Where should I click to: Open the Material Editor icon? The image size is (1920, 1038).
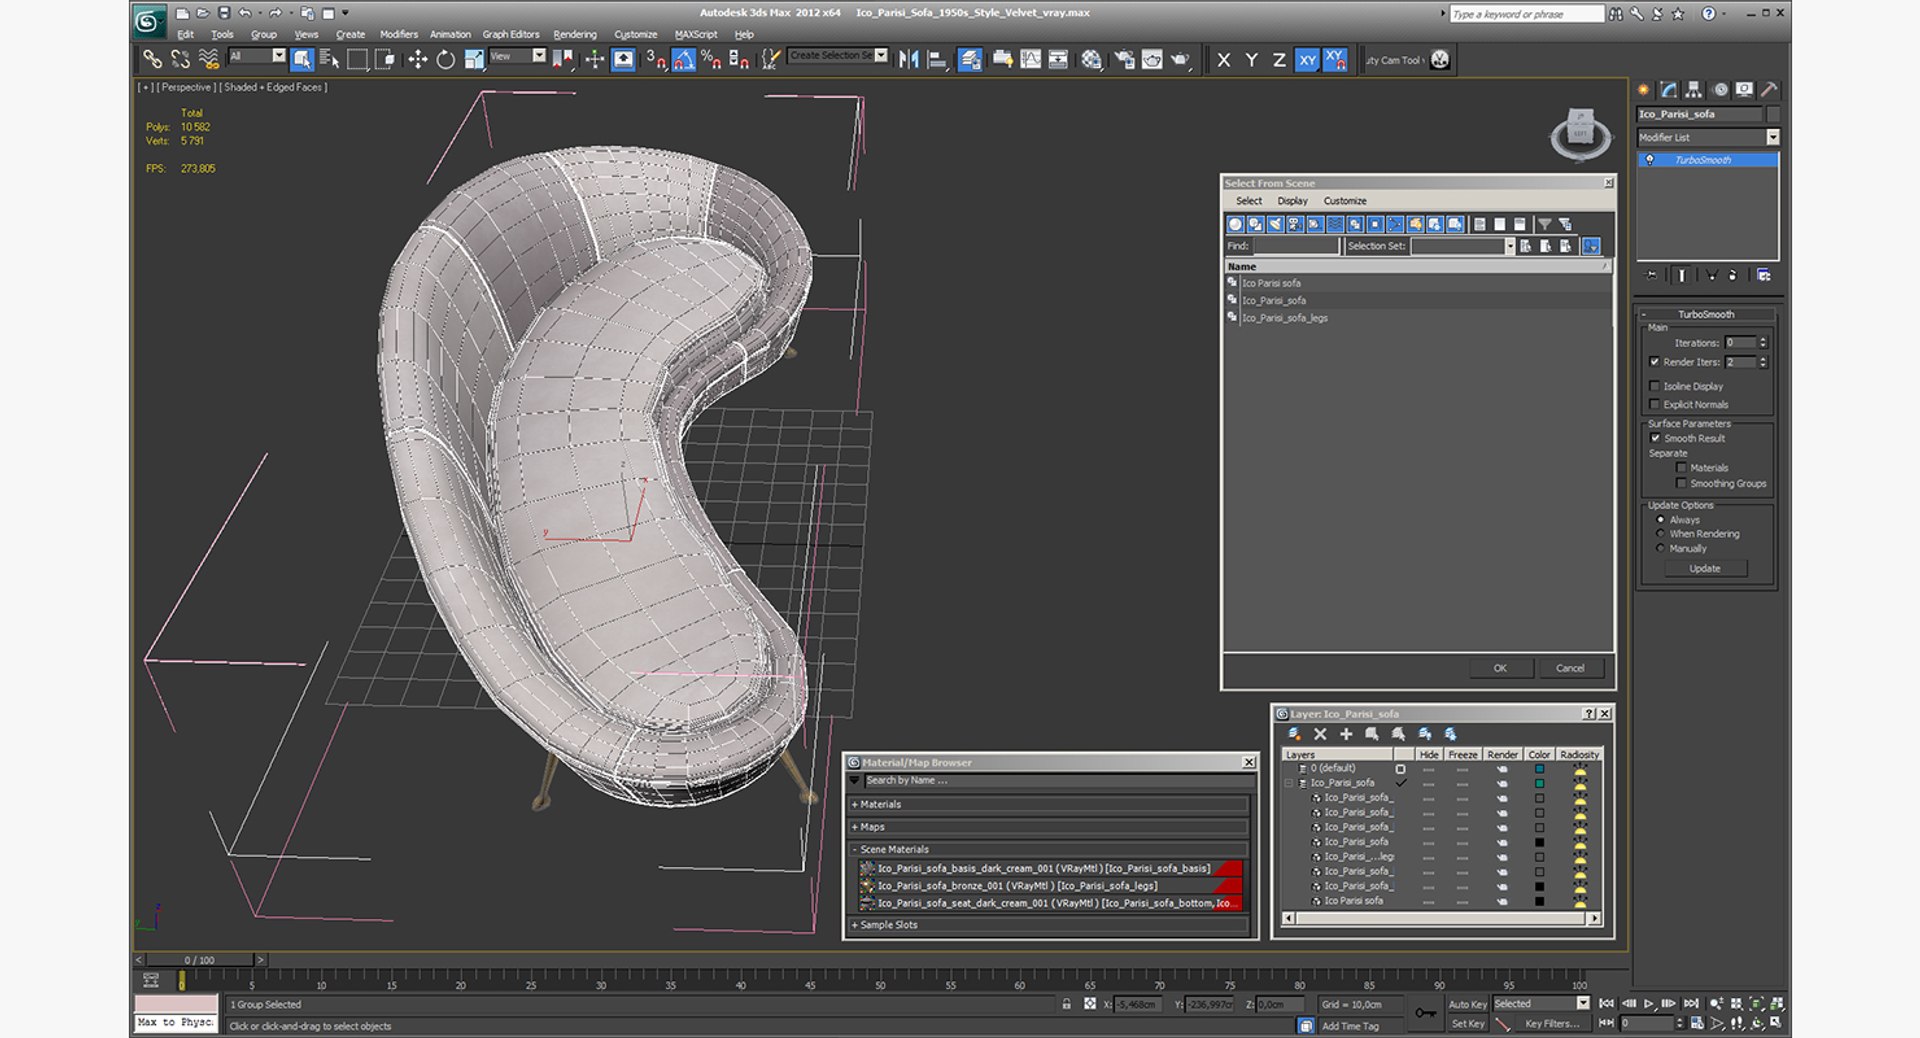[1091, 60]
